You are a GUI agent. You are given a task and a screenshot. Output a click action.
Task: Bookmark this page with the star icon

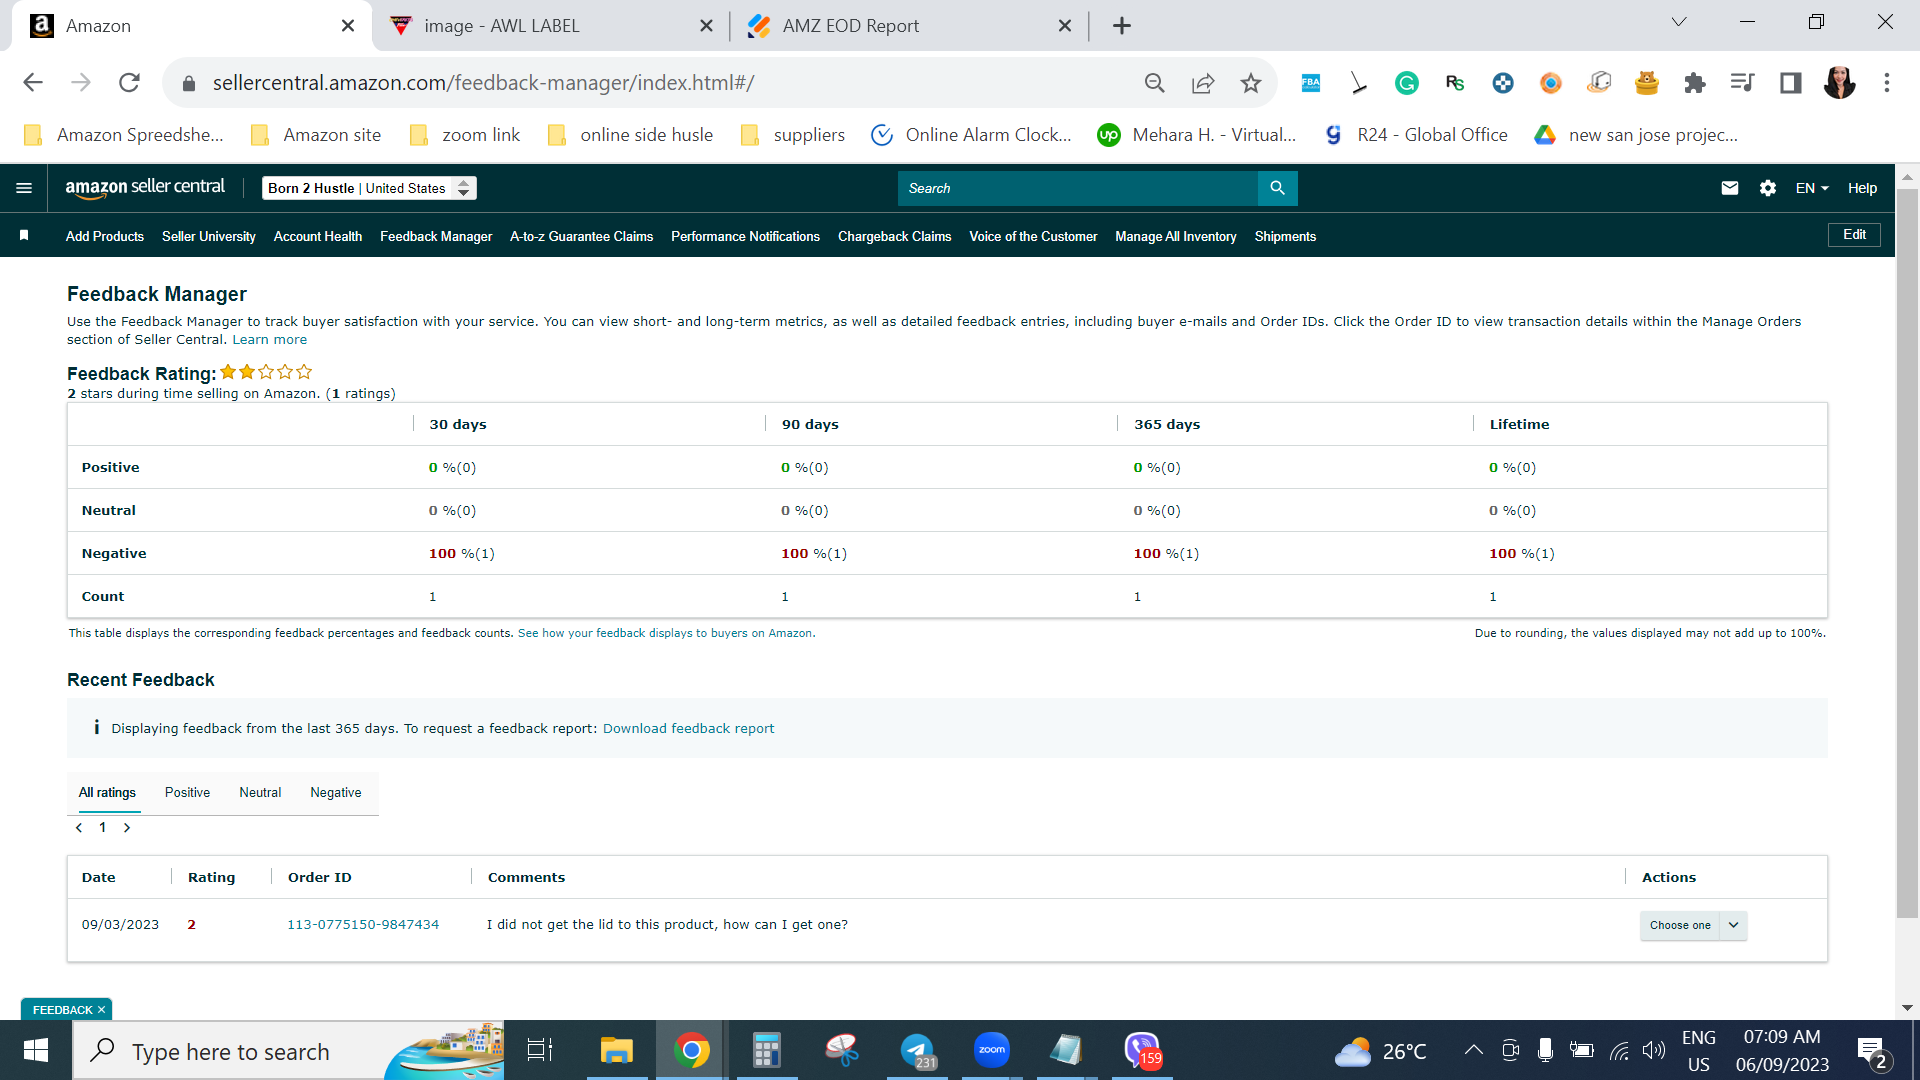pos(1251,83)
